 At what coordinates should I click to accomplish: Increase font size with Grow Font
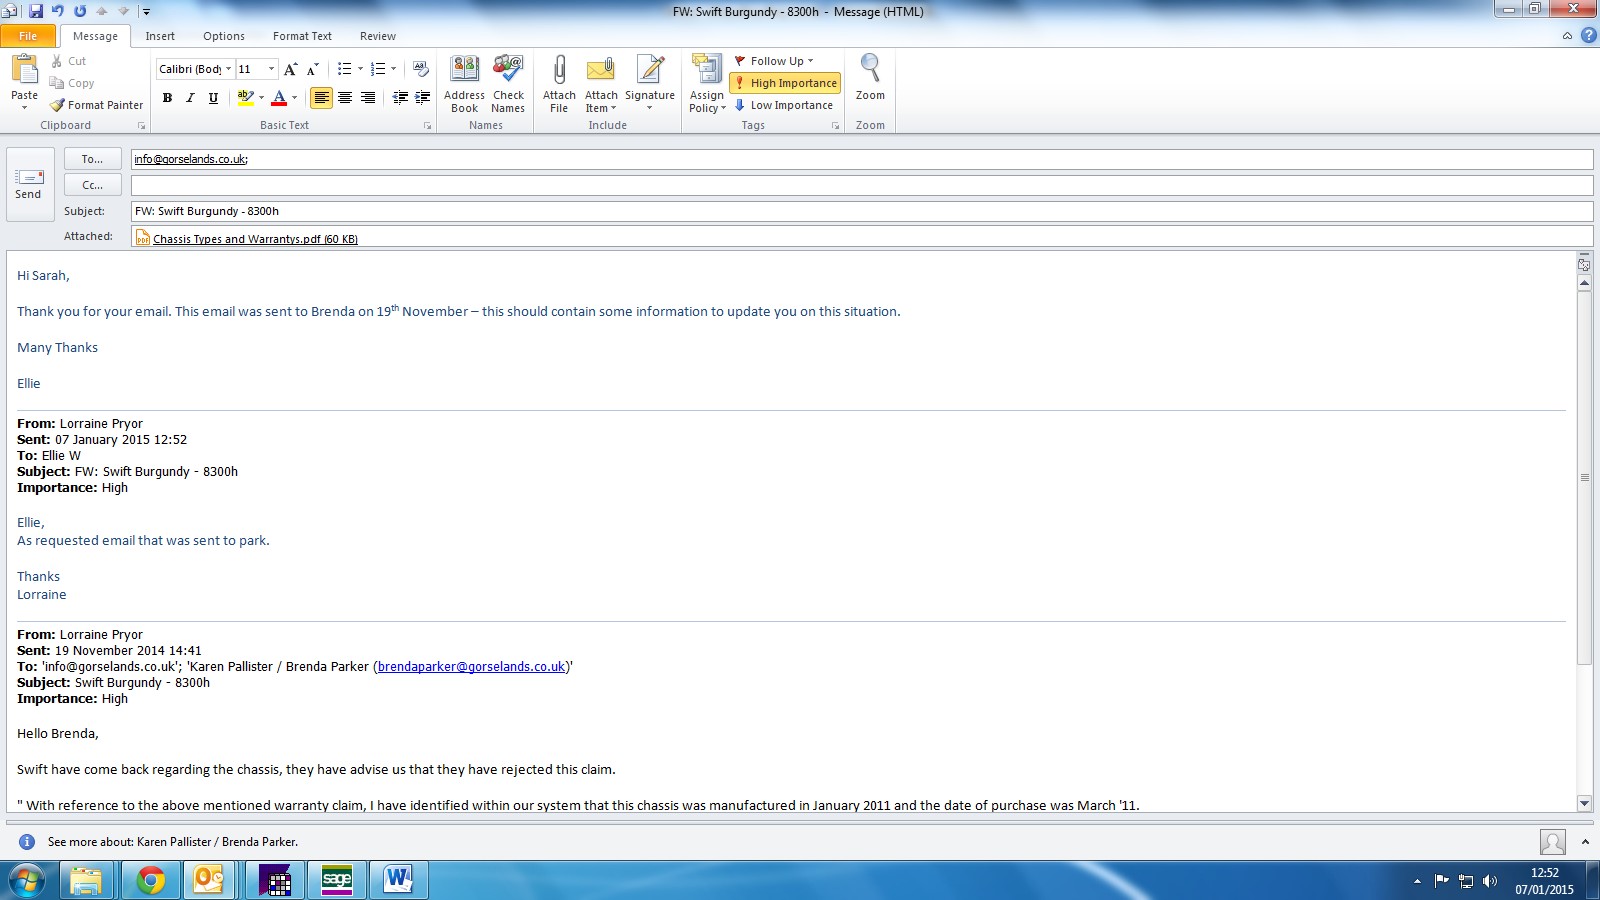coord(290,69)
